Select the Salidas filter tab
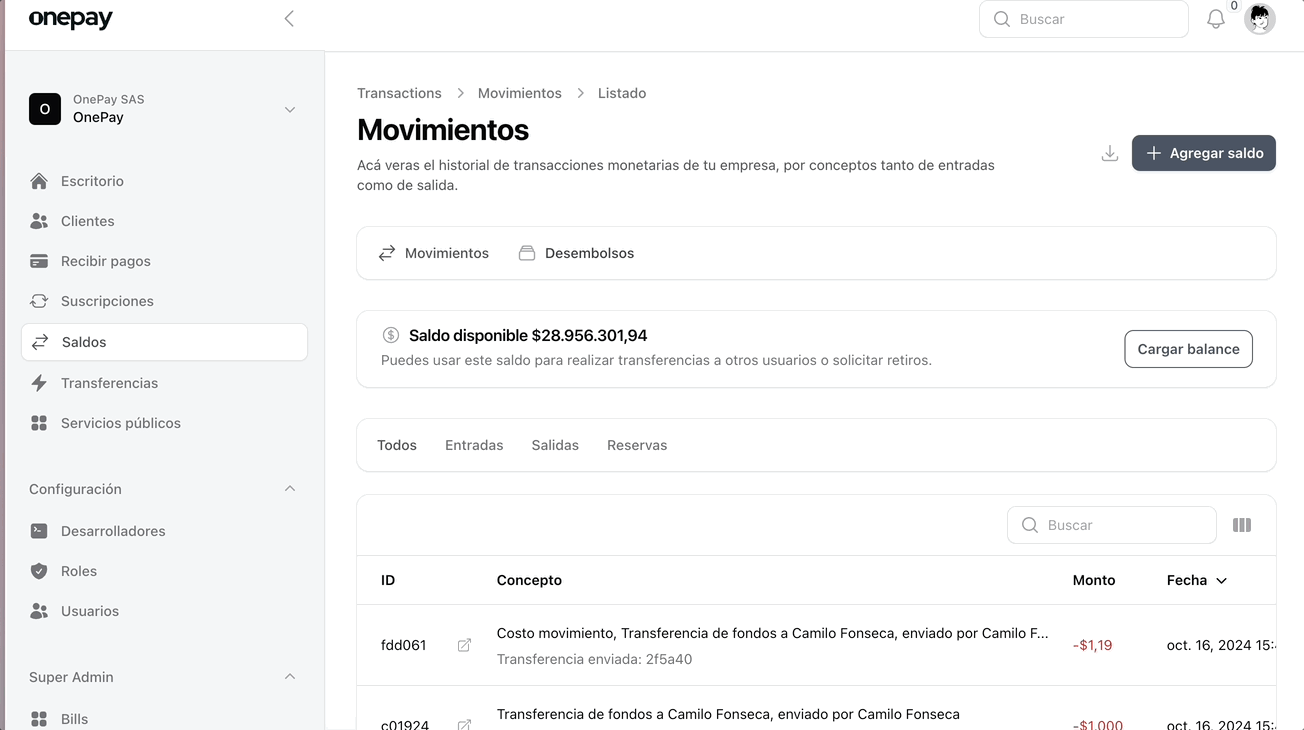The height and width of the screenshot is (730, 1304). [555, 445]
